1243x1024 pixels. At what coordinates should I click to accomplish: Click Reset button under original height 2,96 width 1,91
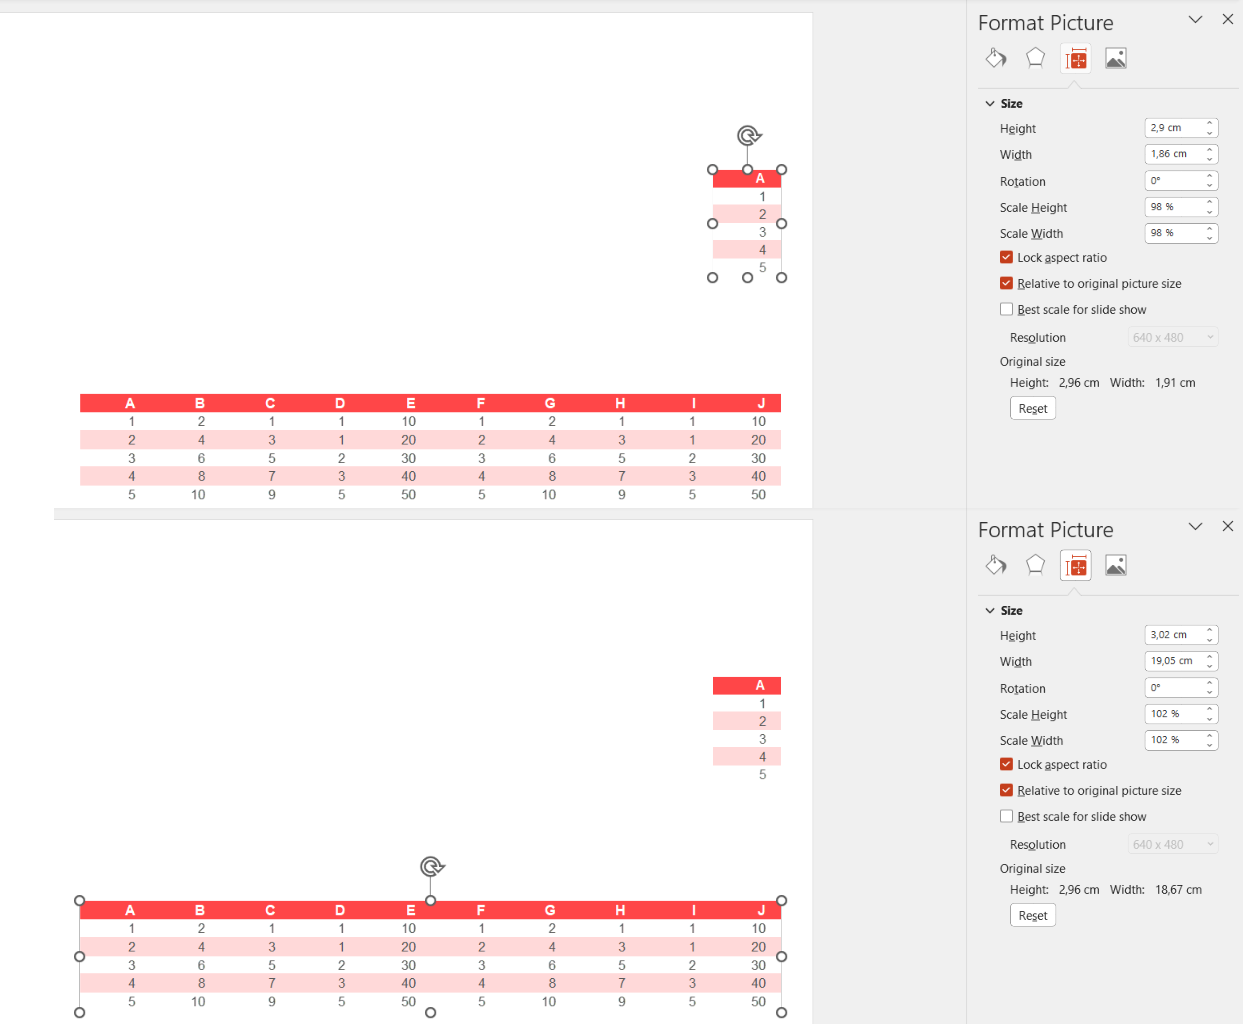click(1033, 408)
